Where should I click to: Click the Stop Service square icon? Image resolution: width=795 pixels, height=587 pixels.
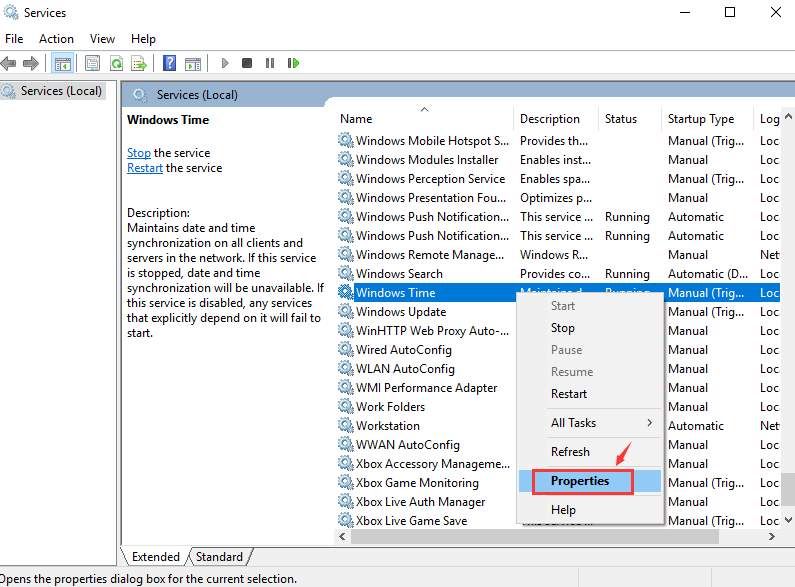(x=247, y=63)
